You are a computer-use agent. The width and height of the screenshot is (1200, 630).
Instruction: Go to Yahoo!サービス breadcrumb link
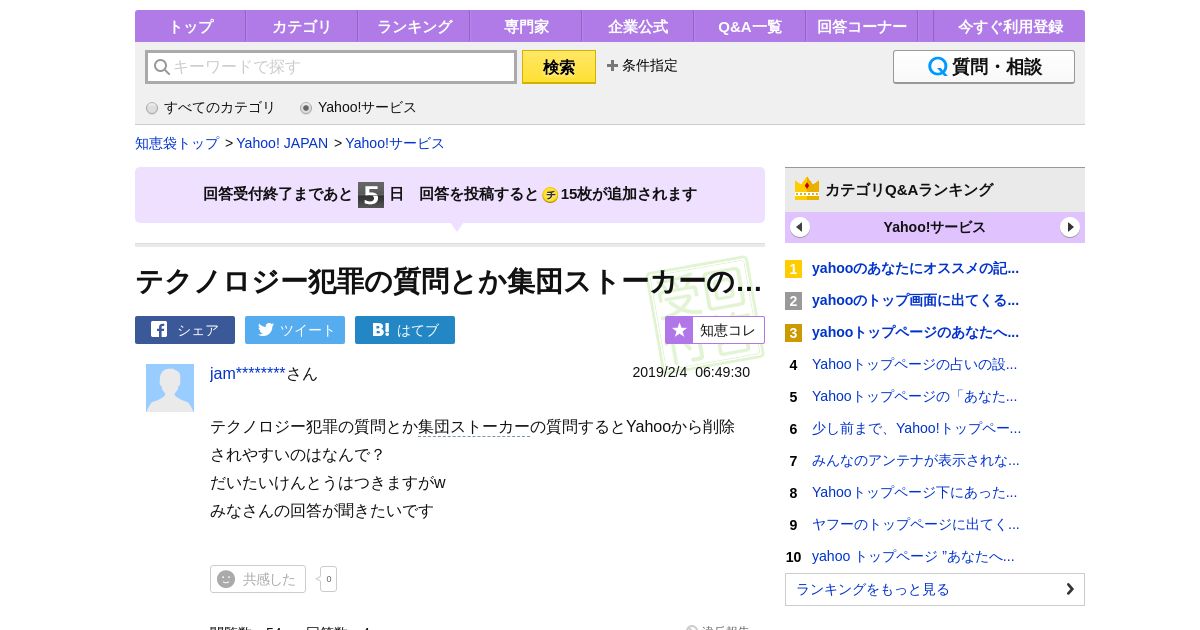click(395, 143)
